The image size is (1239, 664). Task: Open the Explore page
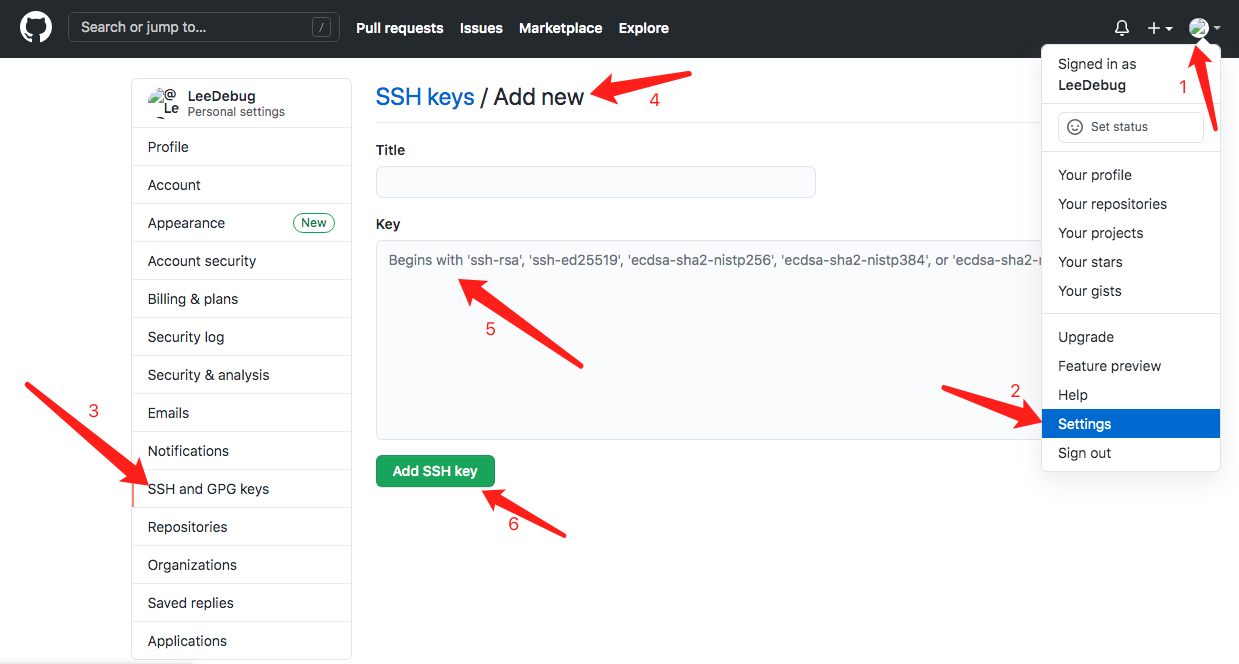[x=643, y=28]
